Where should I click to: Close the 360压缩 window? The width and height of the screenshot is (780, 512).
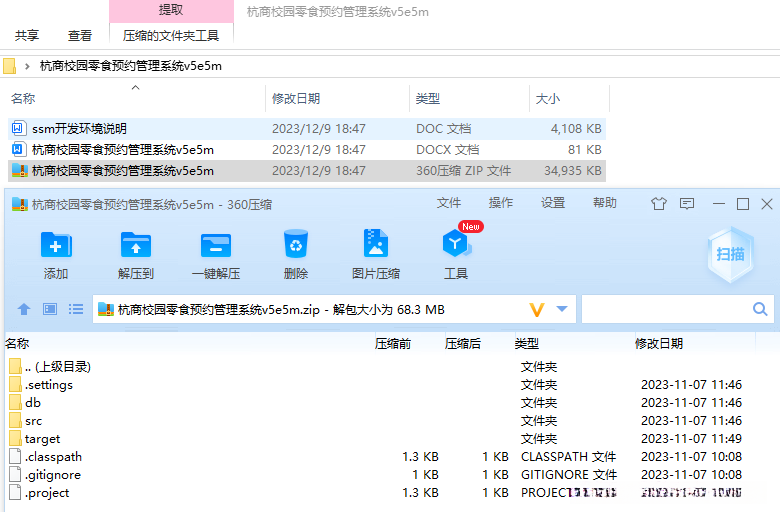(x=767, y=204)
